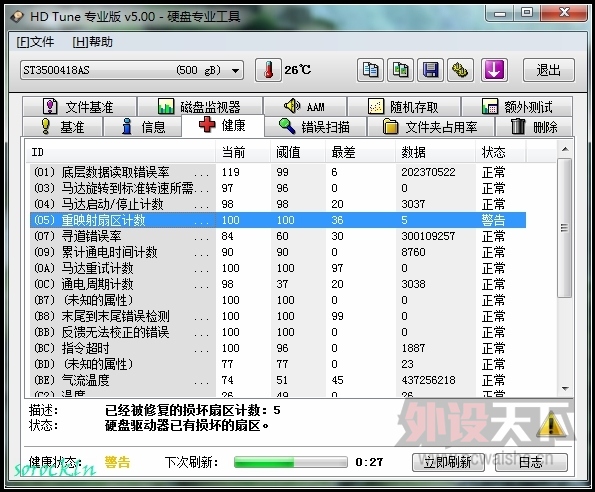Copy info to clipboard icon
The width and height of the screenshot is (595, 492).
click(370, 70)
